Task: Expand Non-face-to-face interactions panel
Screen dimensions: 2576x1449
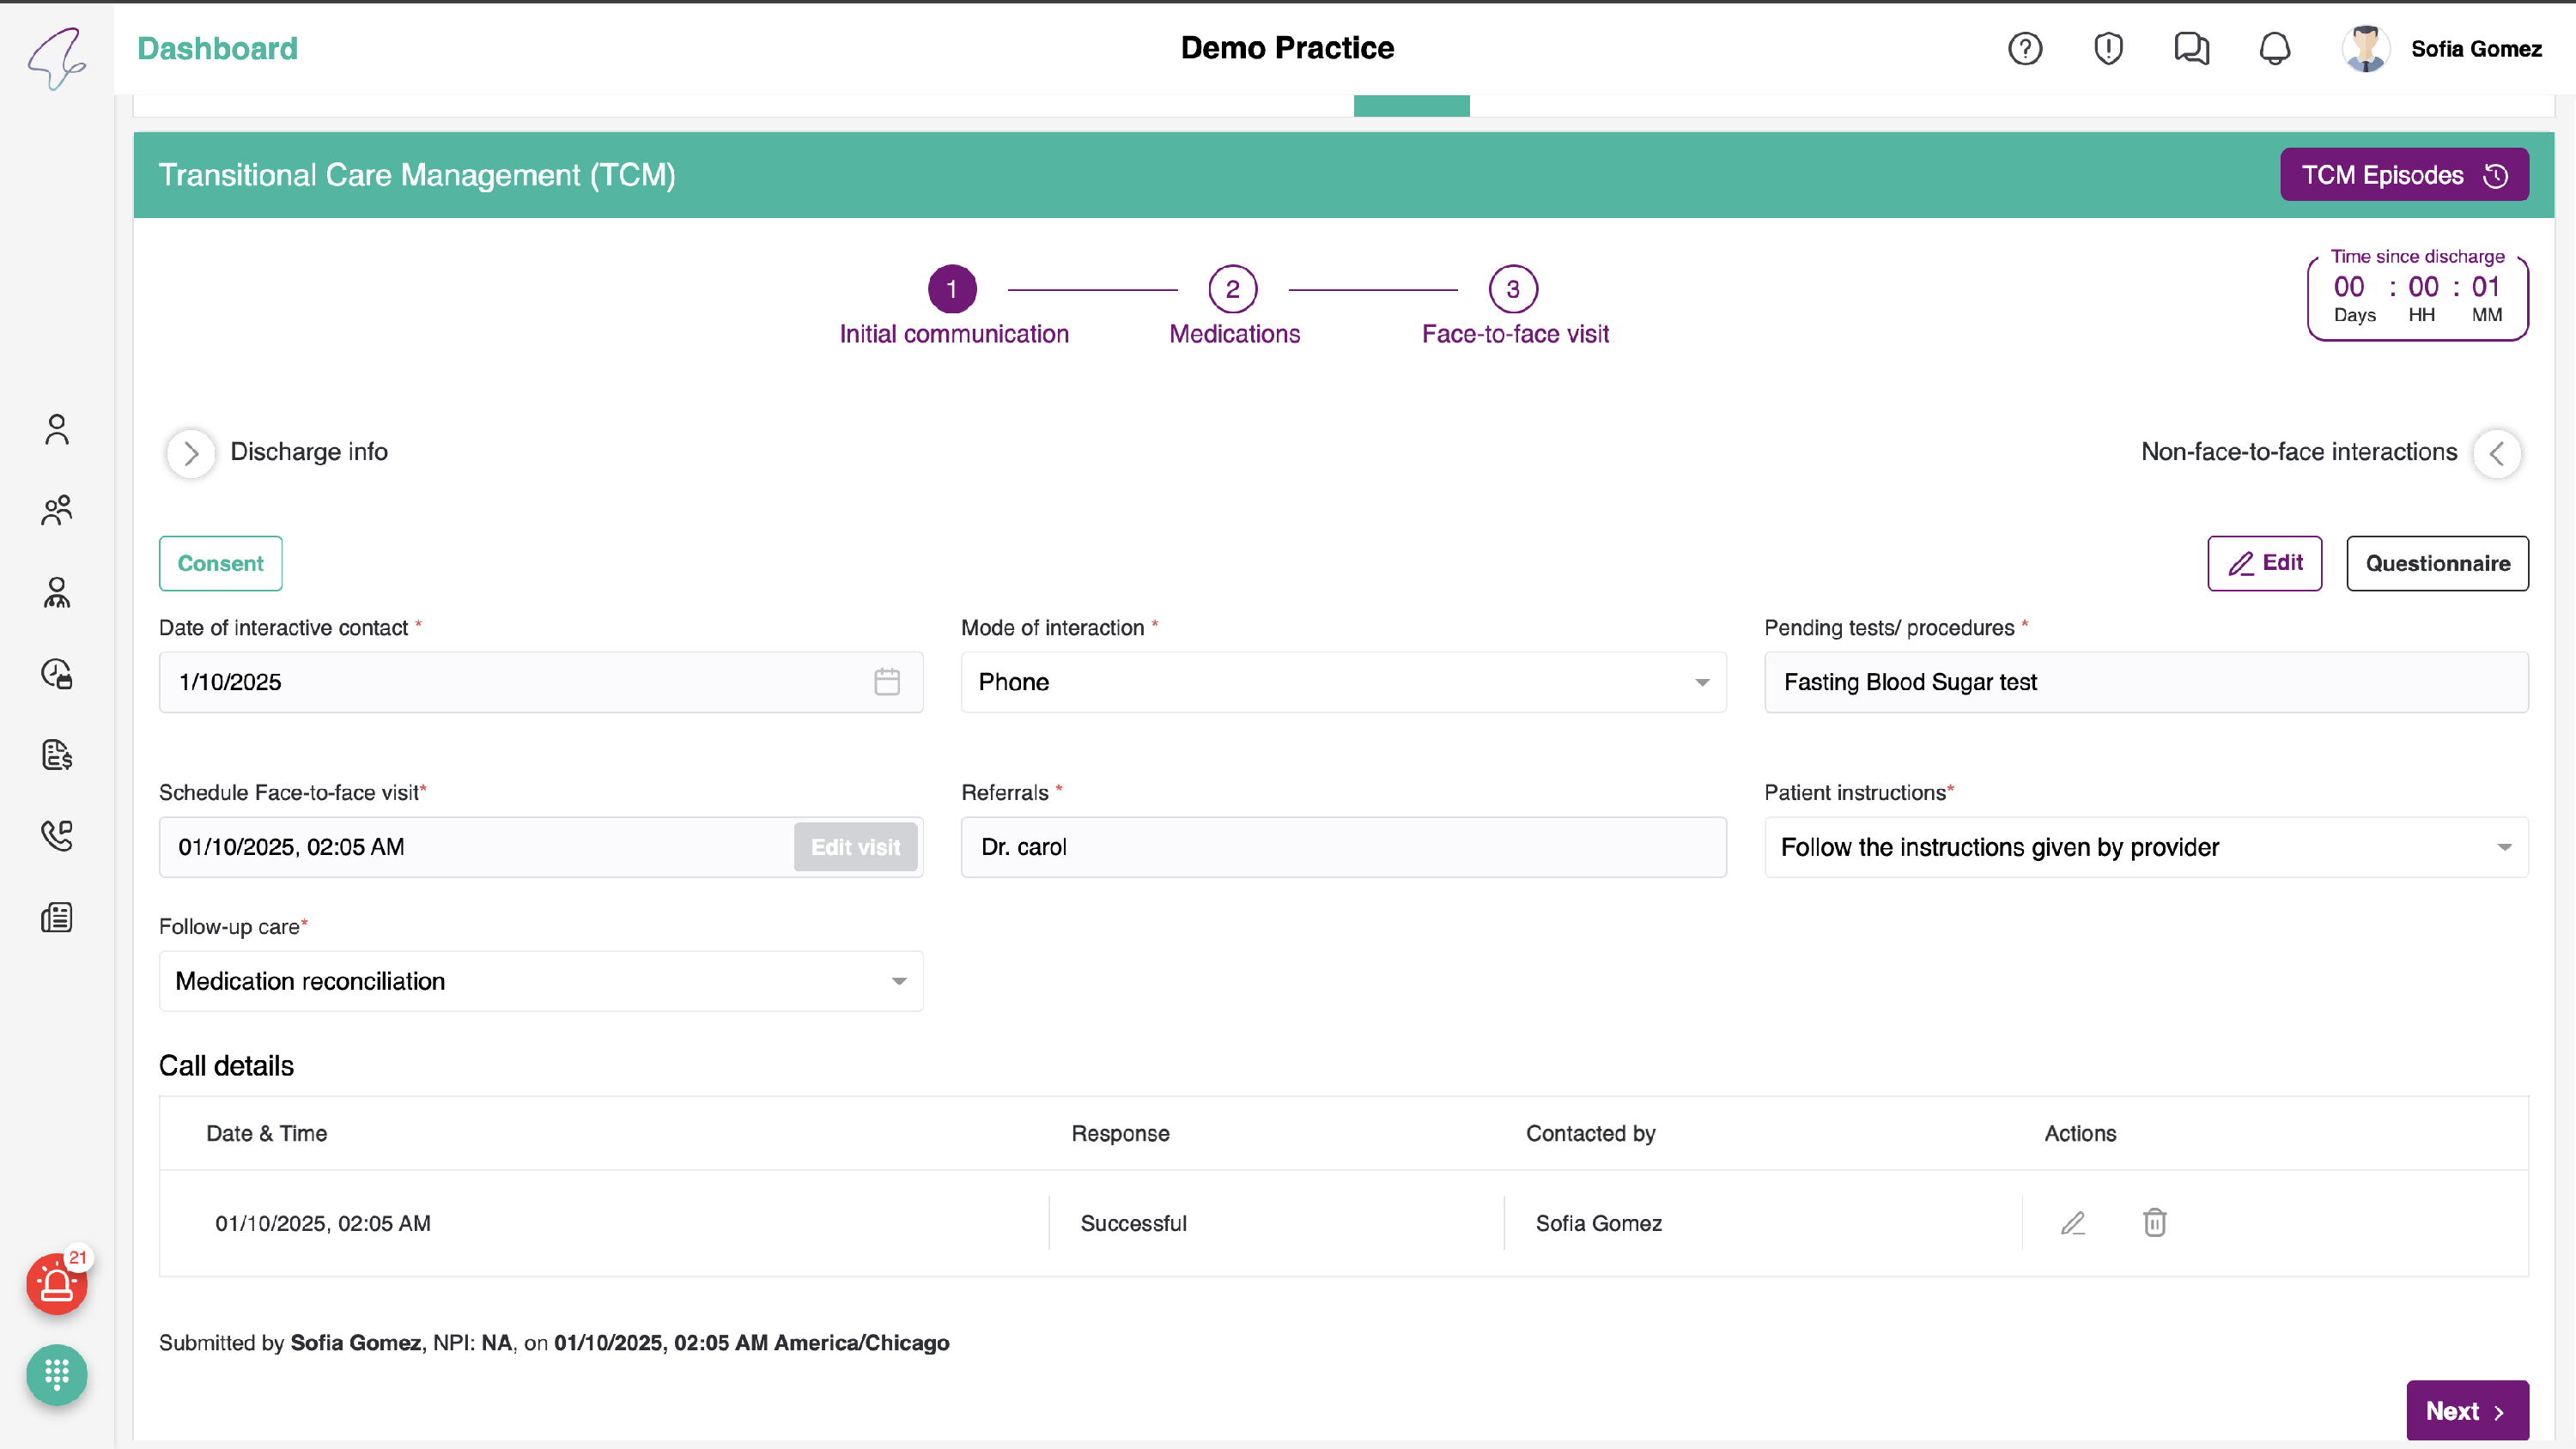Action: click(x=2496, y=453)
